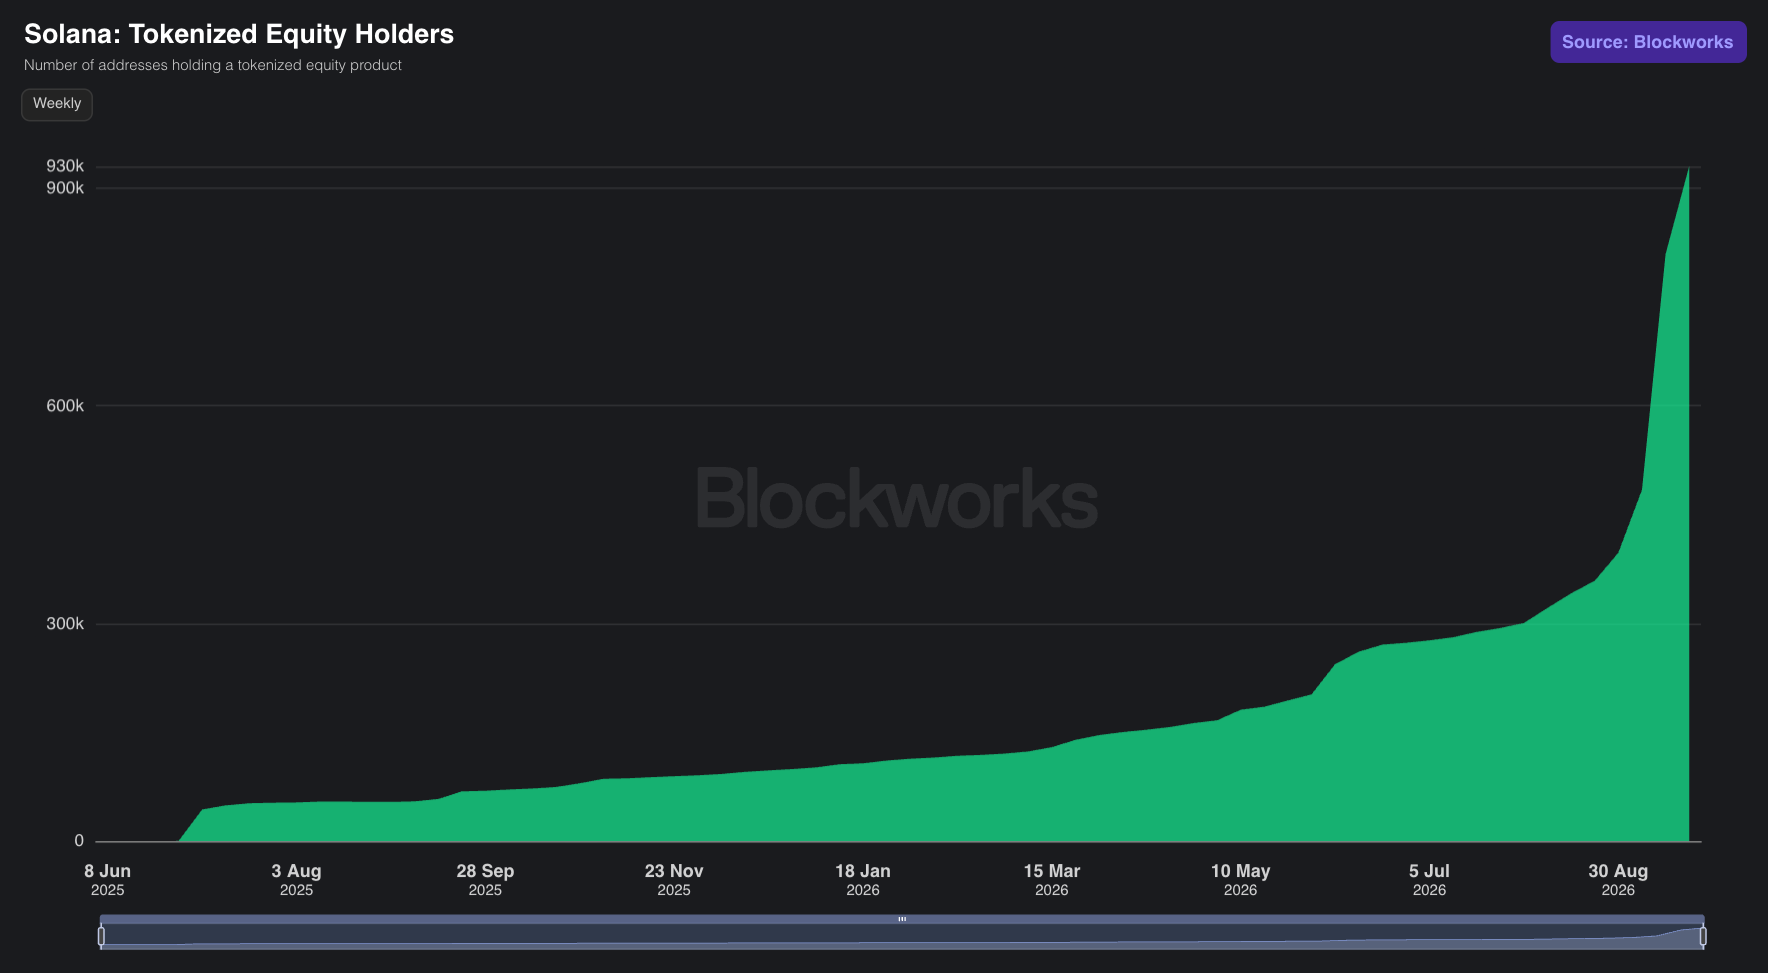Click the '18 Jan 2026' x-axis label
The height and width of the screenshot is (973, 1768).
click(x=863, y=880)
